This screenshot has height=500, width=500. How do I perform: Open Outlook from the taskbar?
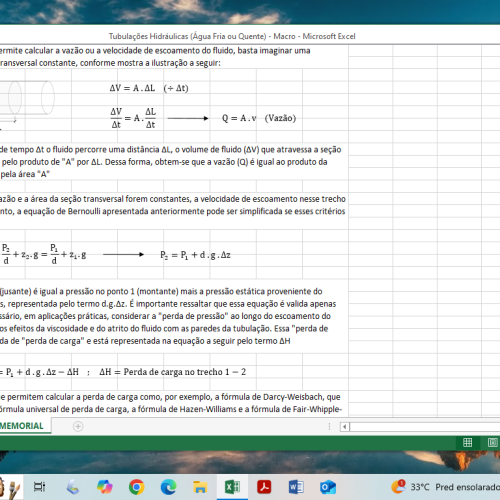[328, 487]
